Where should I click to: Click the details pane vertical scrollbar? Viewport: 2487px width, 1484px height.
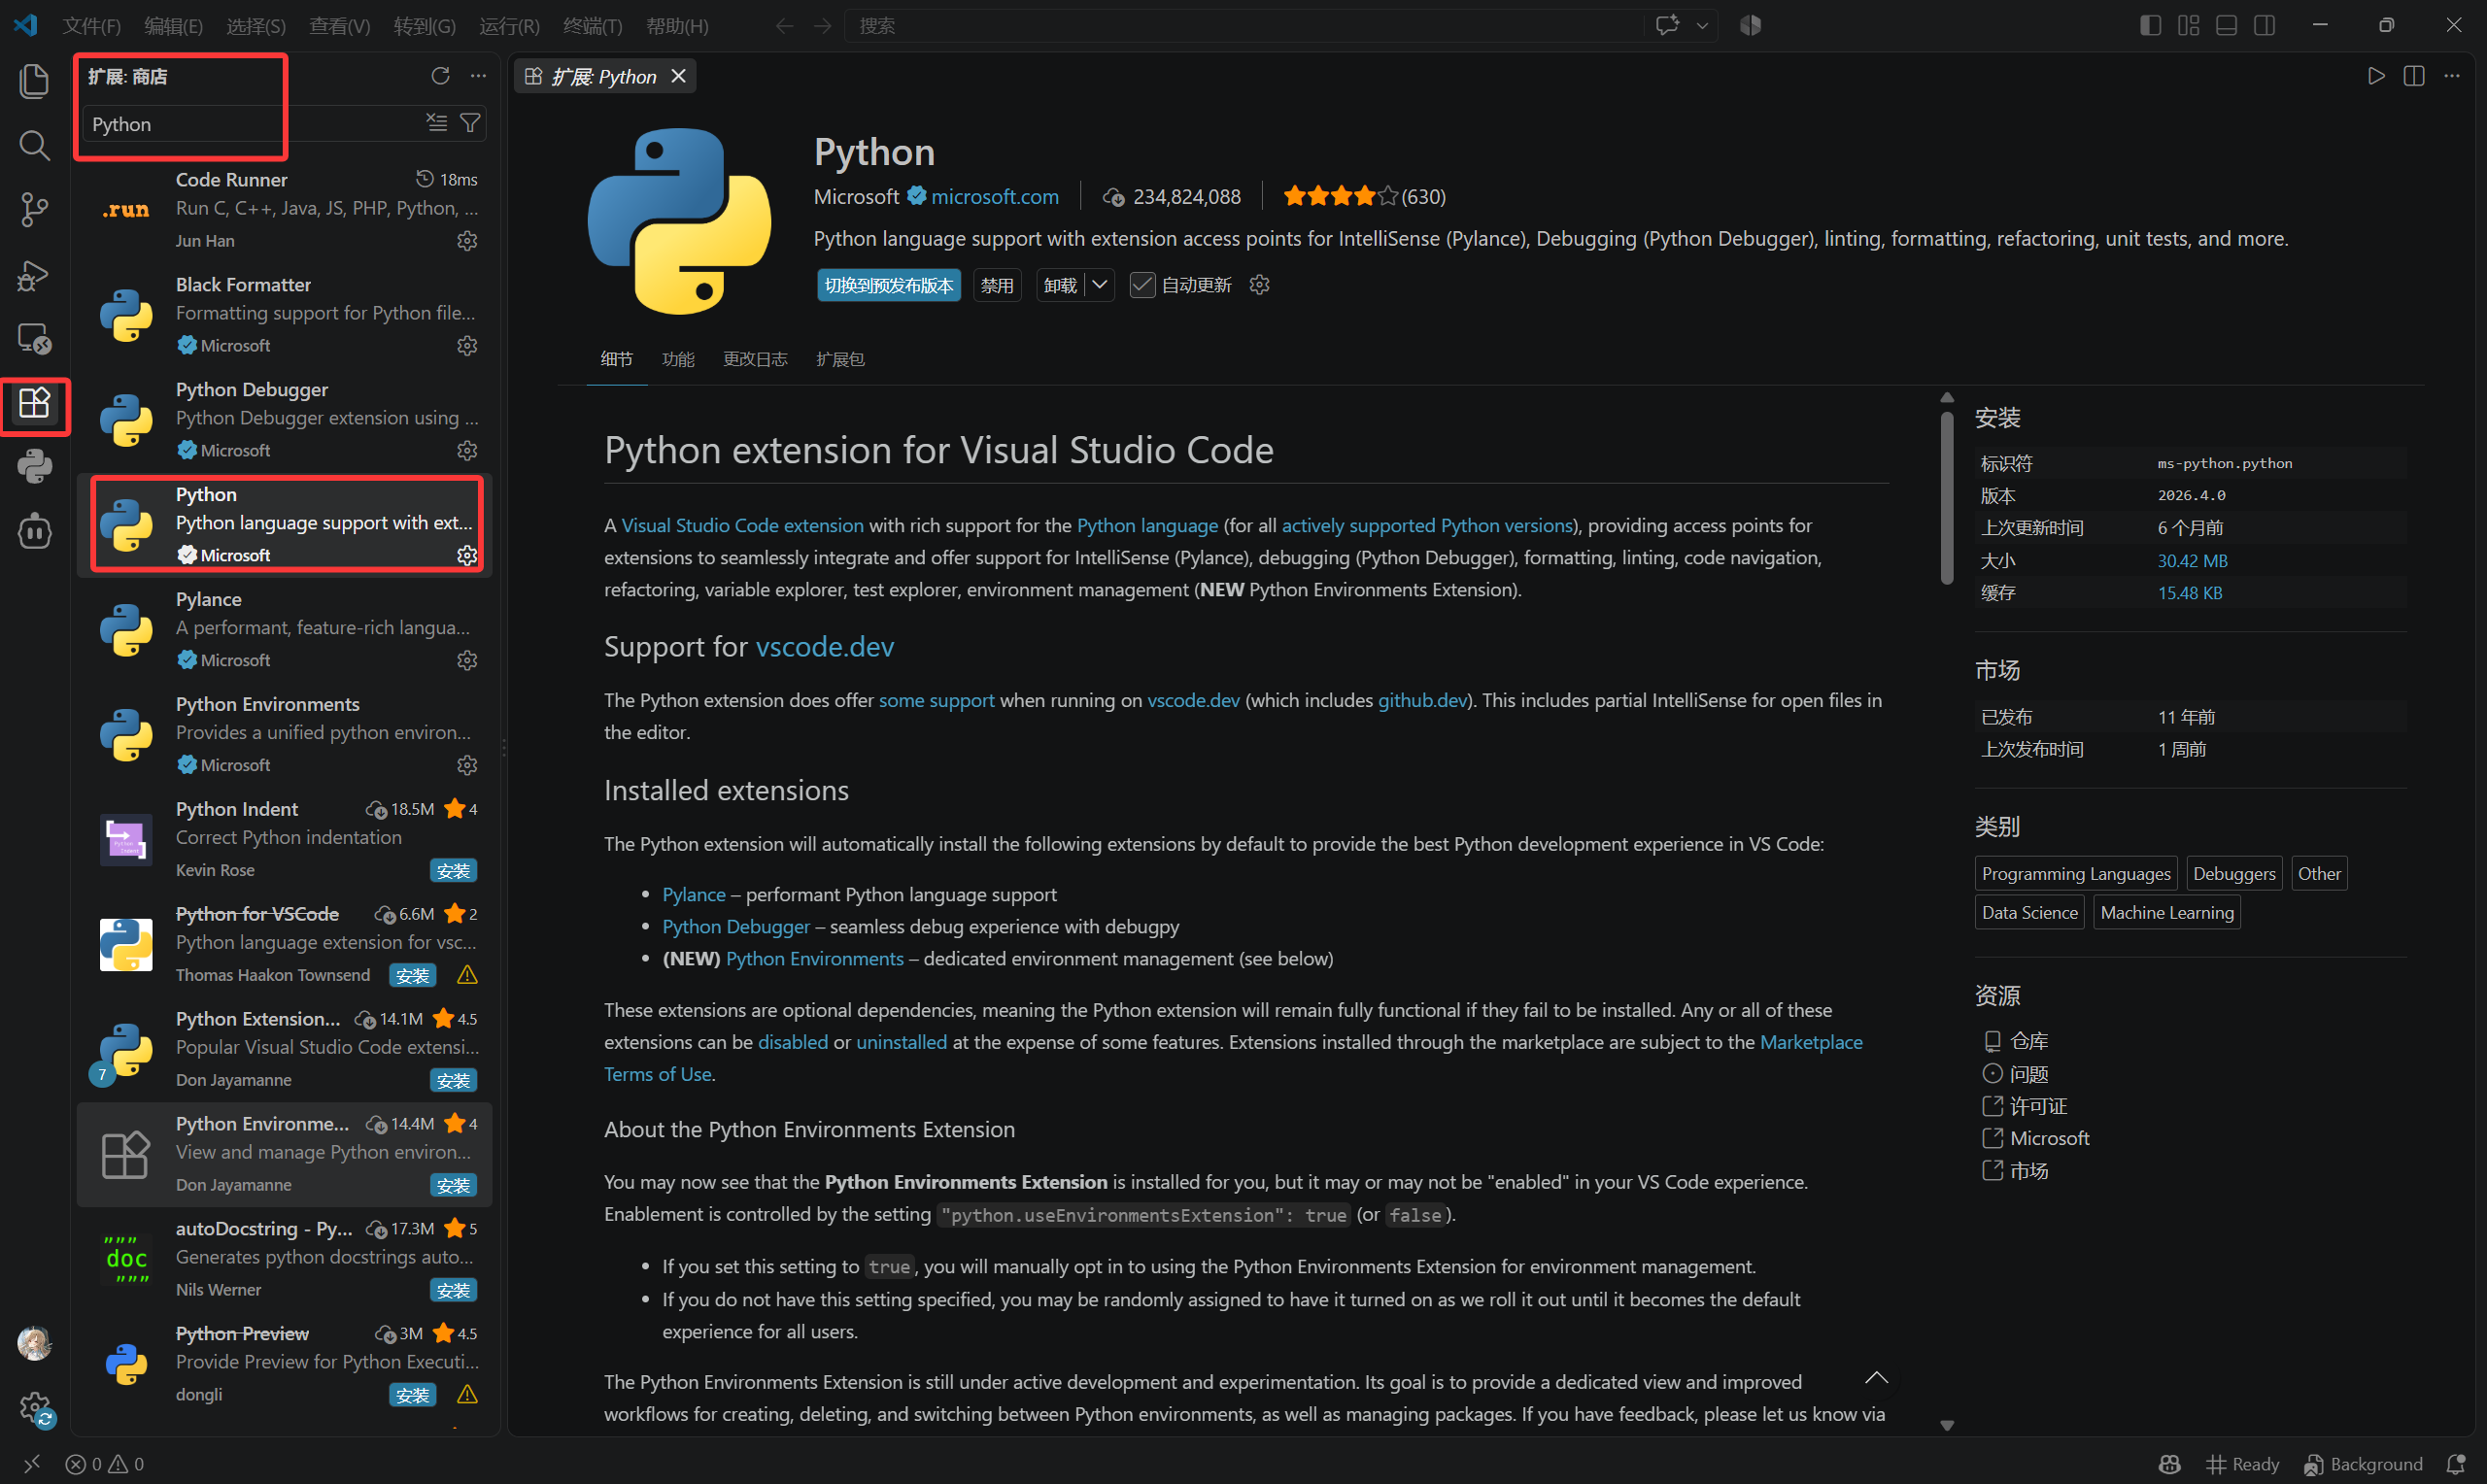coord(1947,498)
